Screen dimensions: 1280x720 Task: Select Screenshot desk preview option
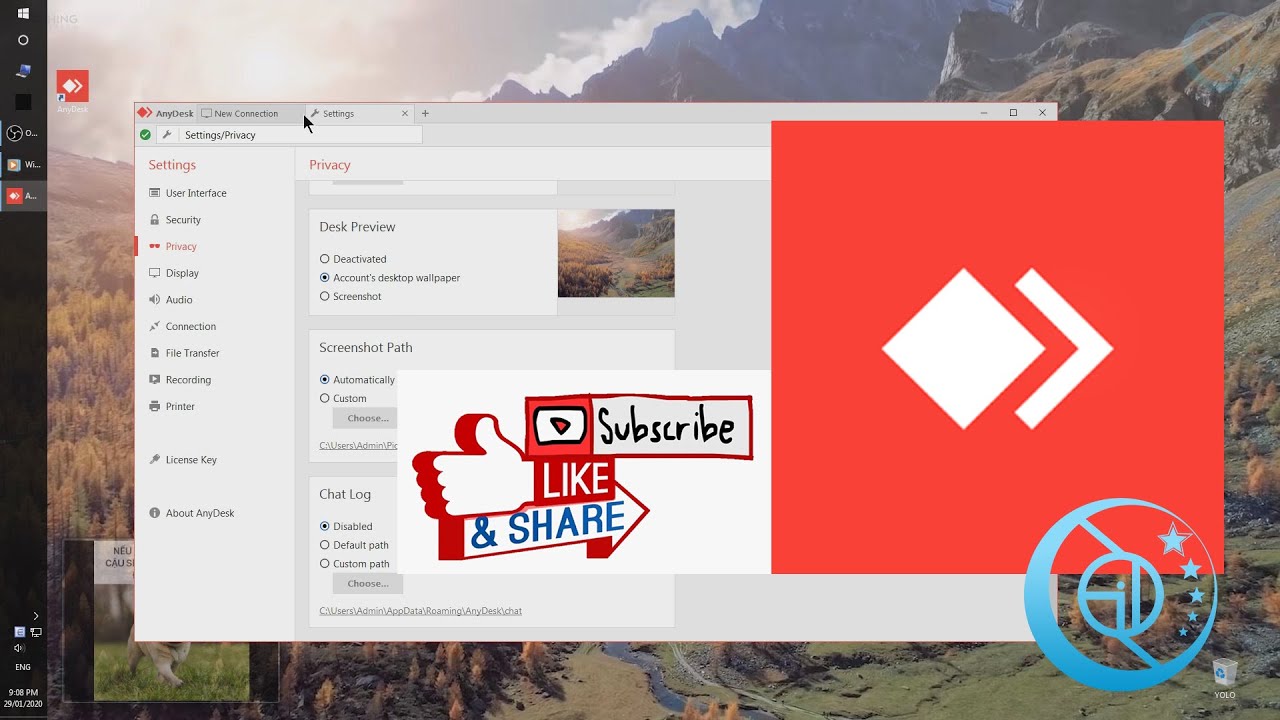tap(351, 296)
